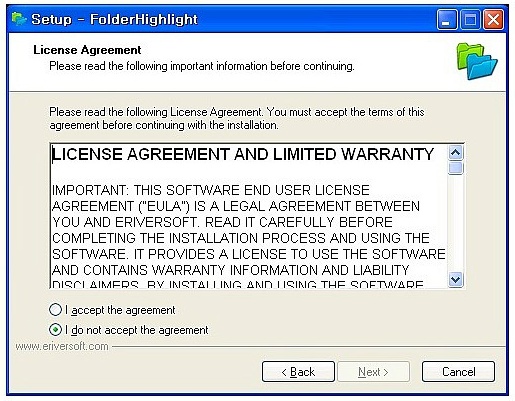Image resolution: width=515 pixels, height=401 pixels.
Task: Close the FolderHighlight setup window
Action: click(493, 20)
